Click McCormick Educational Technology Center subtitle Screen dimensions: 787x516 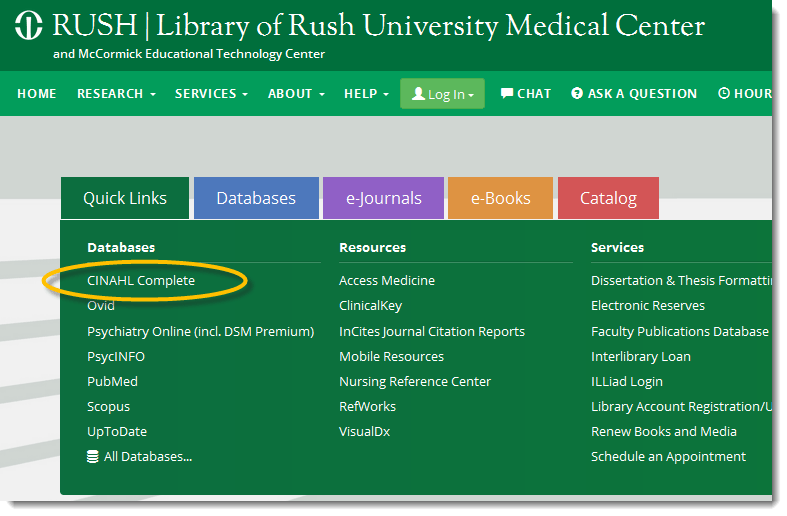coord(189,54)
